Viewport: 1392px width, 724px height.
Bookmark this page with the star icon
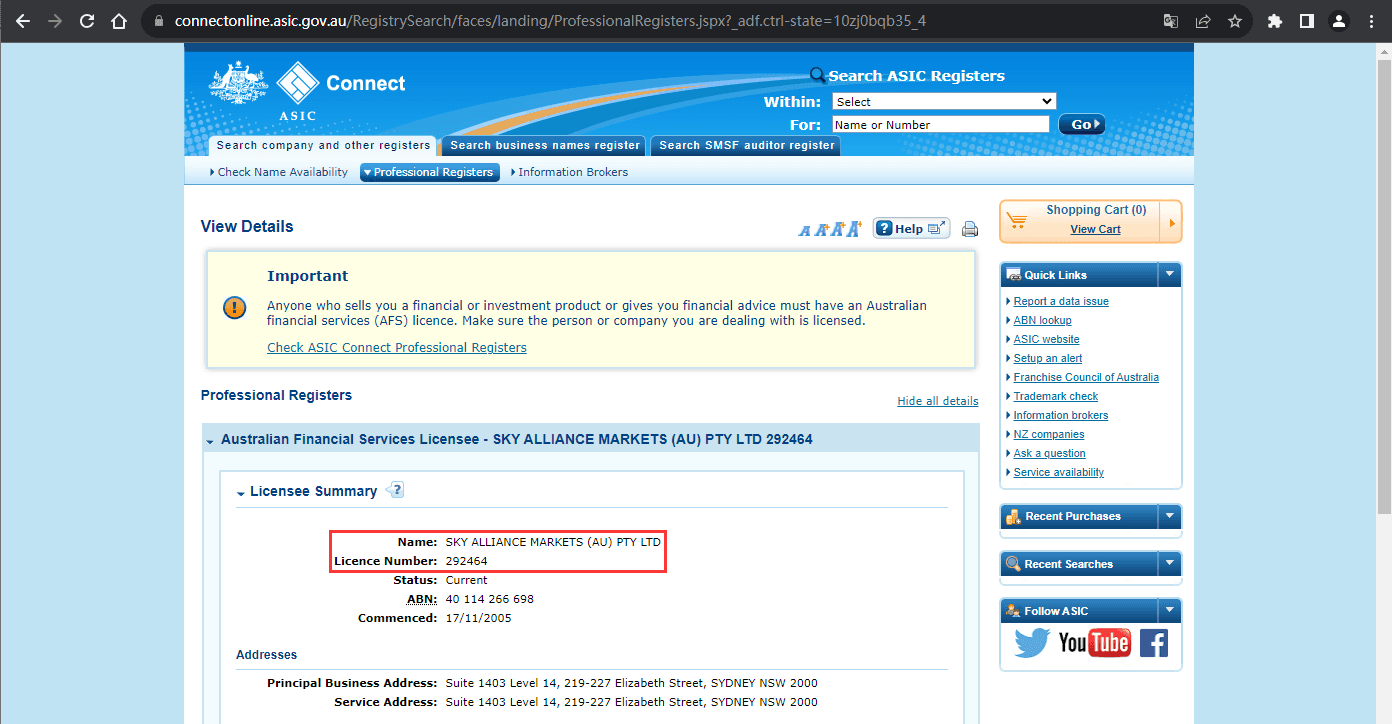(x=1235, y=21)
